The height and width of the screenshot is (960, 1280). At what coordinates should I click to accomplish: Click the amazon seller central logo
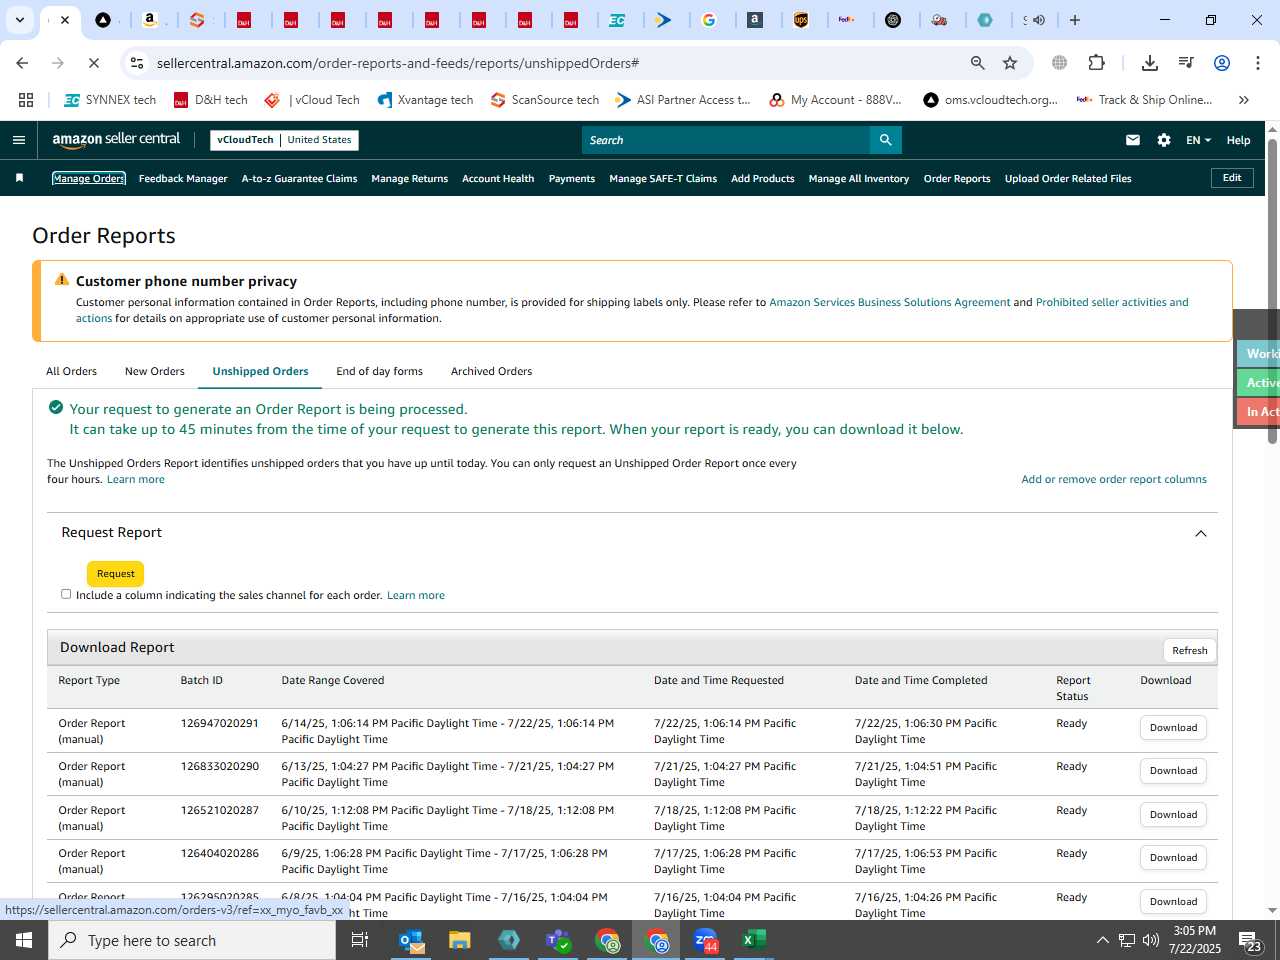point(116,140)
